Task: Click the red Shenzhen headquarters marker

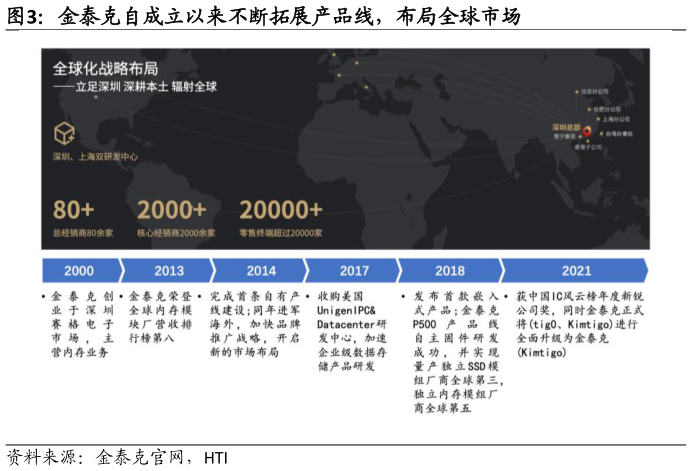Action: pos(587,129)
